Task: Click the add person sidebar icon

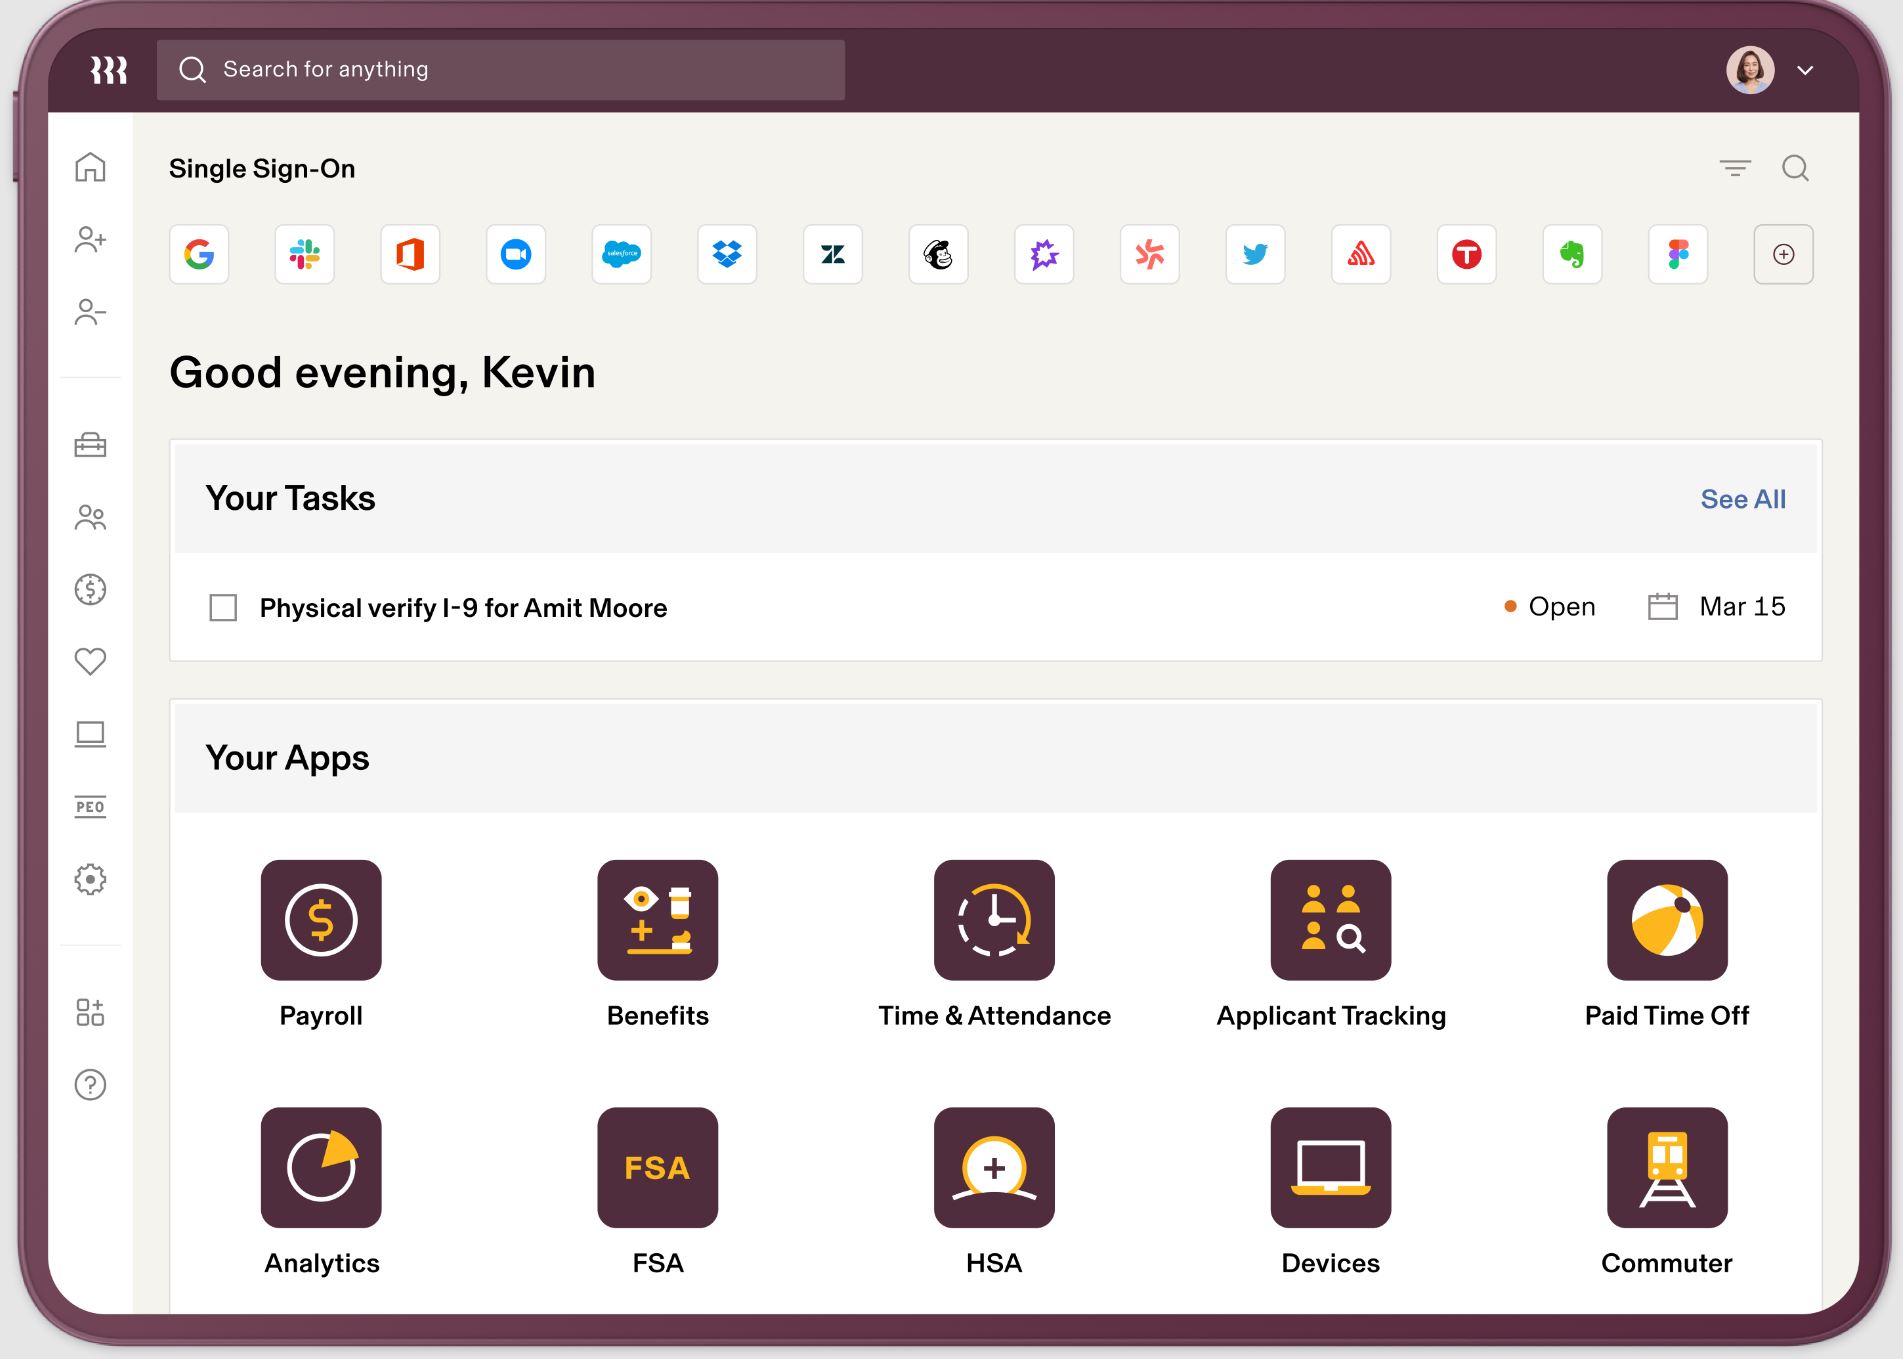Action: click(90, 240)
